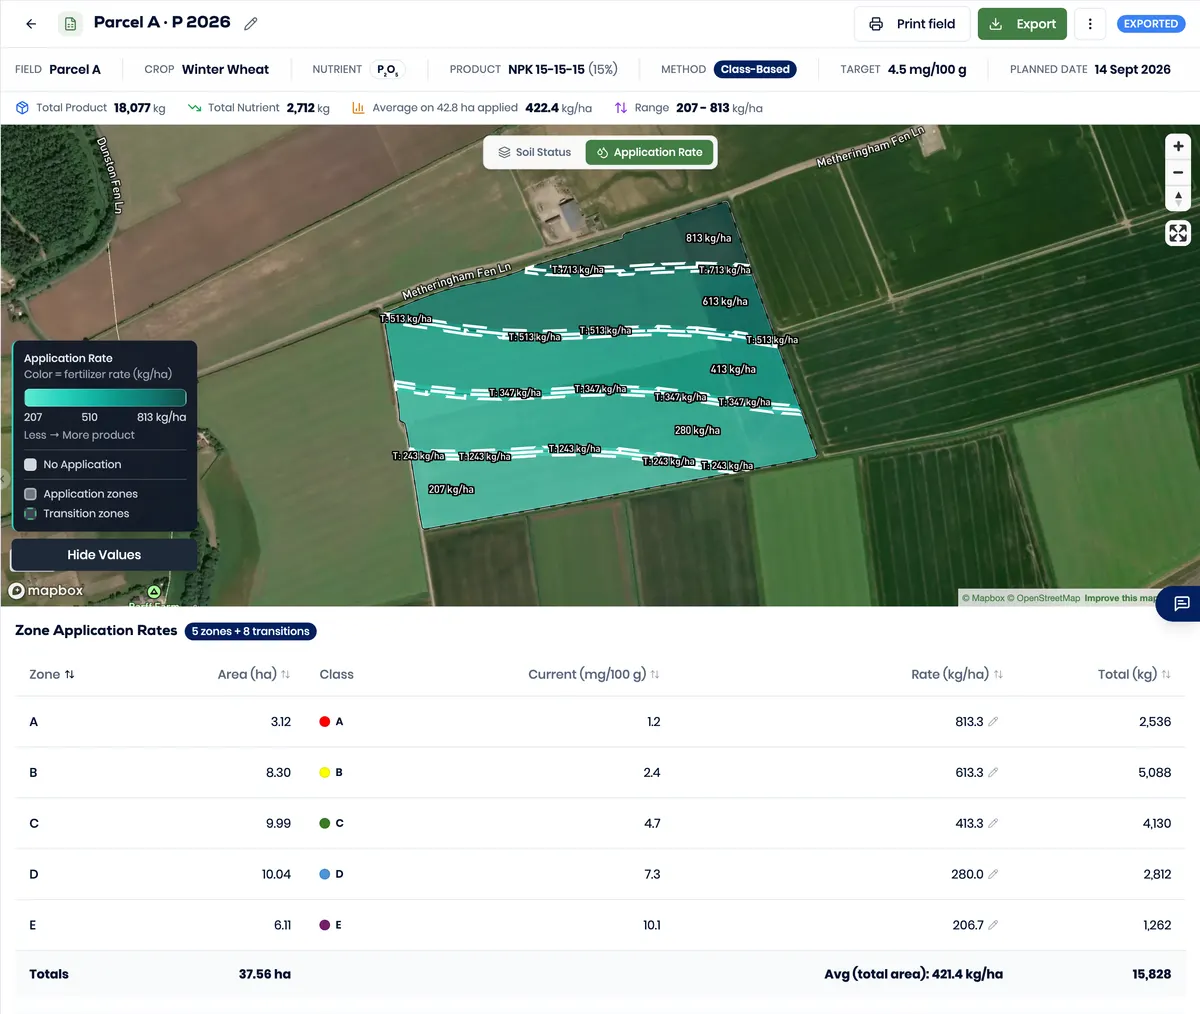Viewport: 1200px width, 1014px height.
Task: Click the Hide Values button
Action: click(104, 555)
